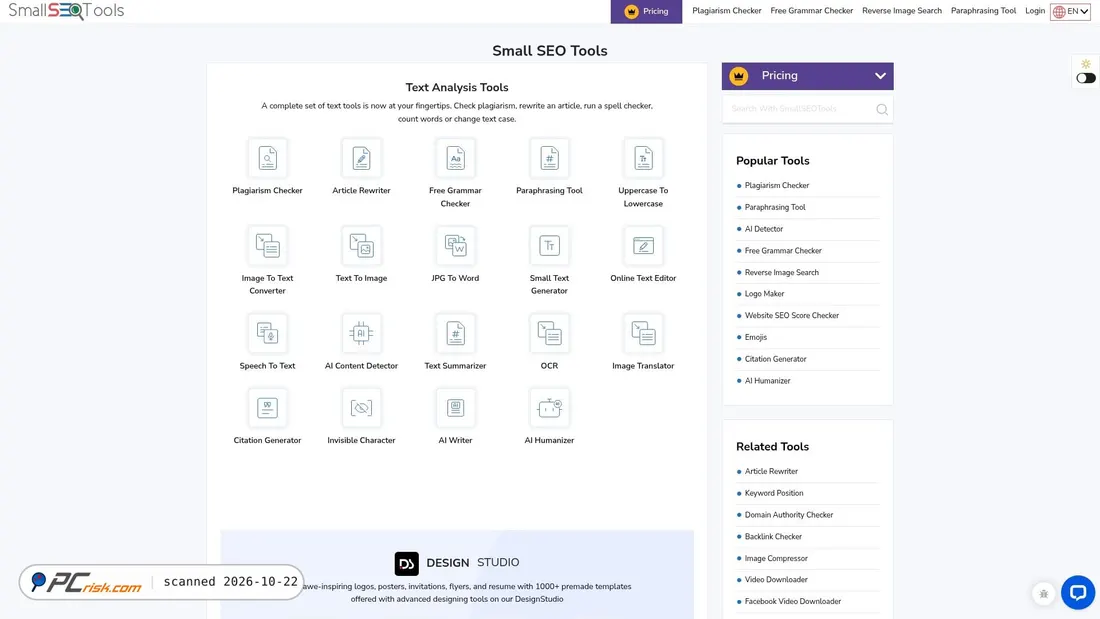Click the Text Analysis Tools heading
Image resolution: width=1100 pixels, height=619 pixels.
coord(457,87)
